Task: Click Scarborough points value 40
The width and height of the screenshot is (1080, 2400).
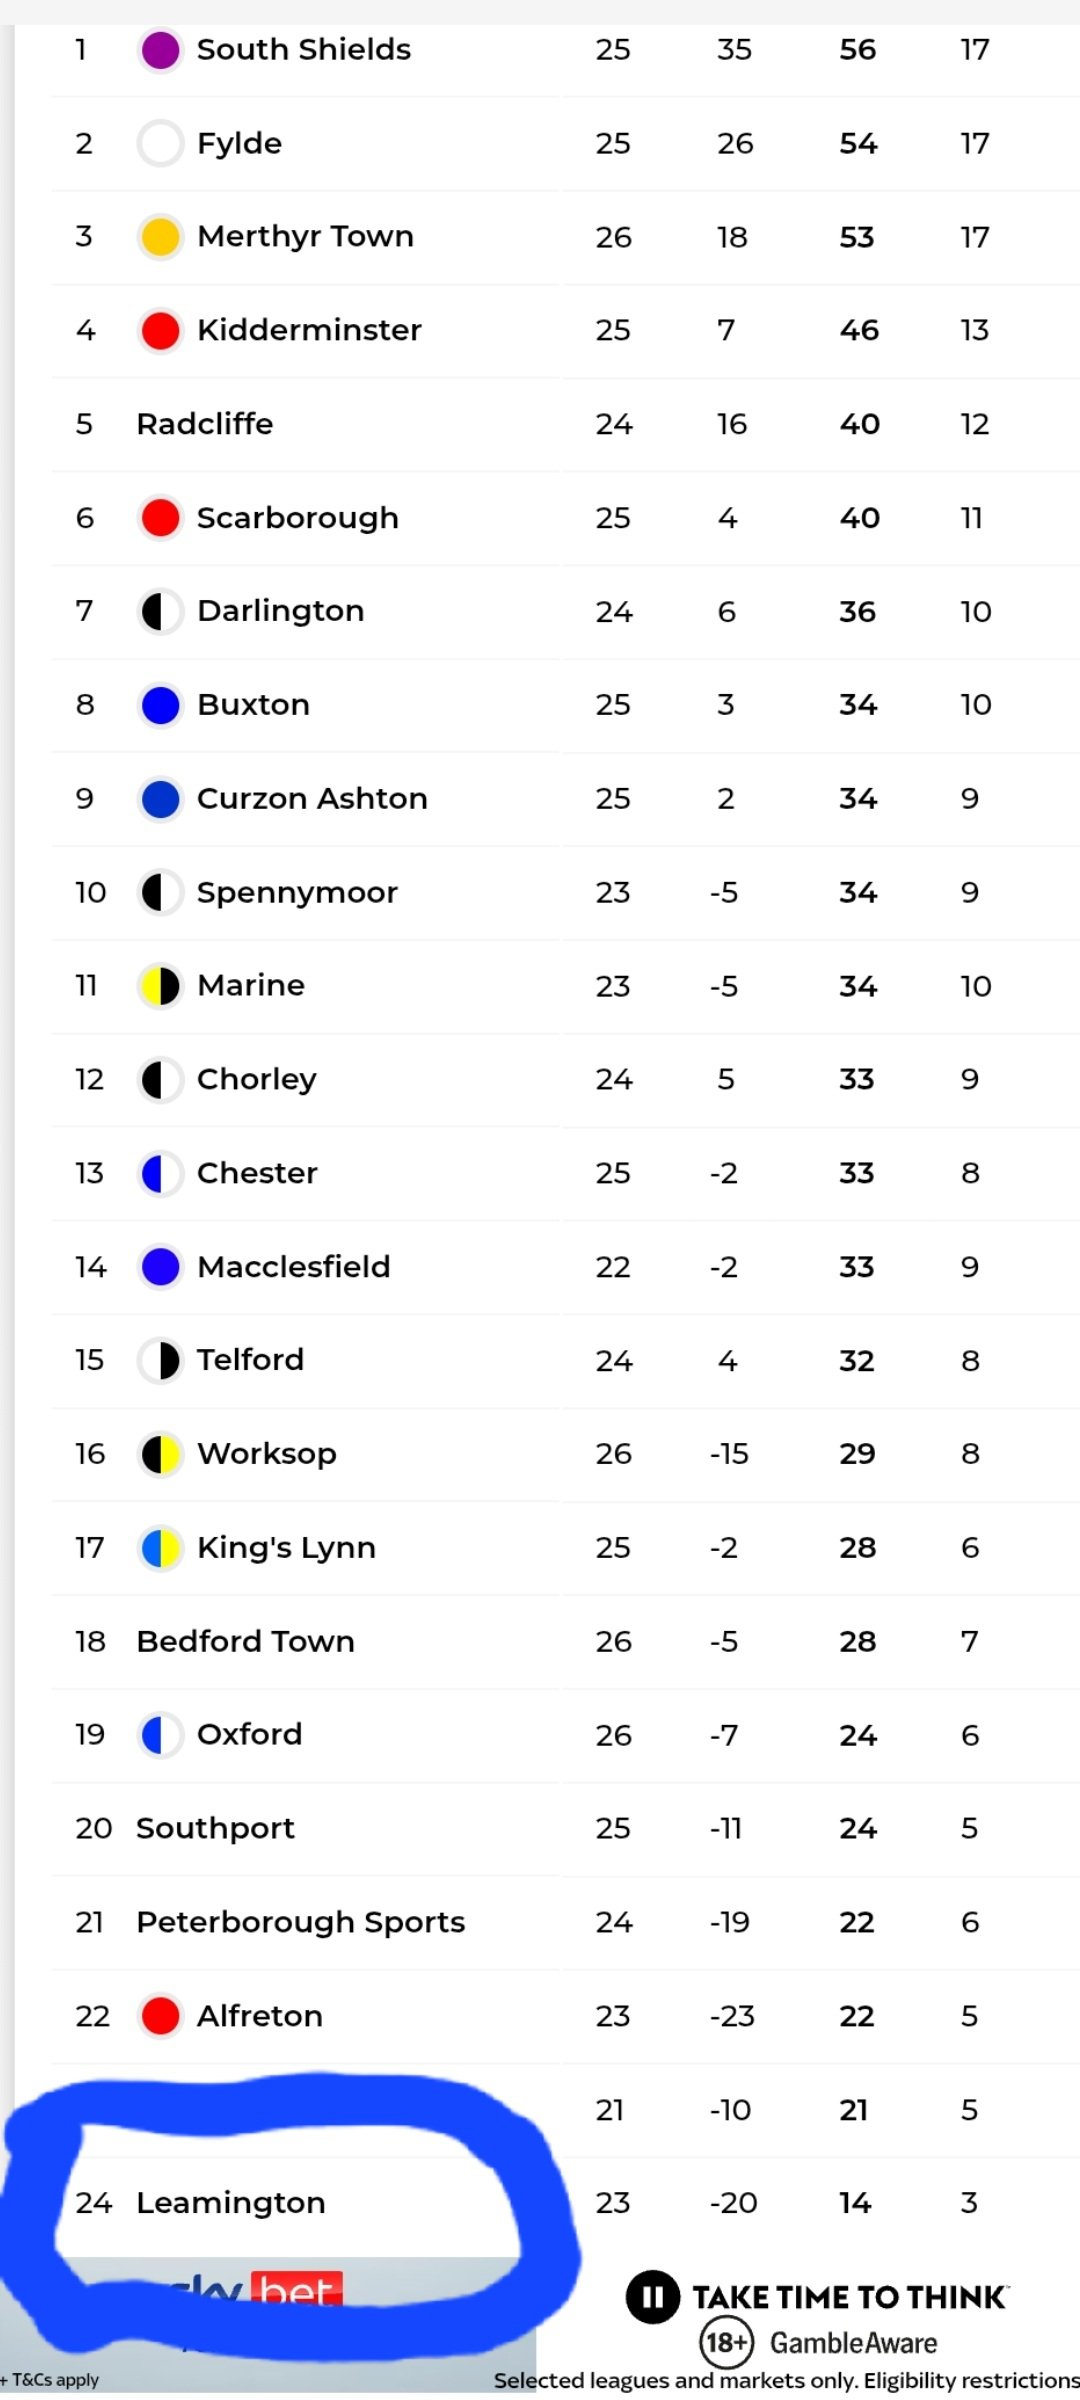Action: click(x=860, y=518)
